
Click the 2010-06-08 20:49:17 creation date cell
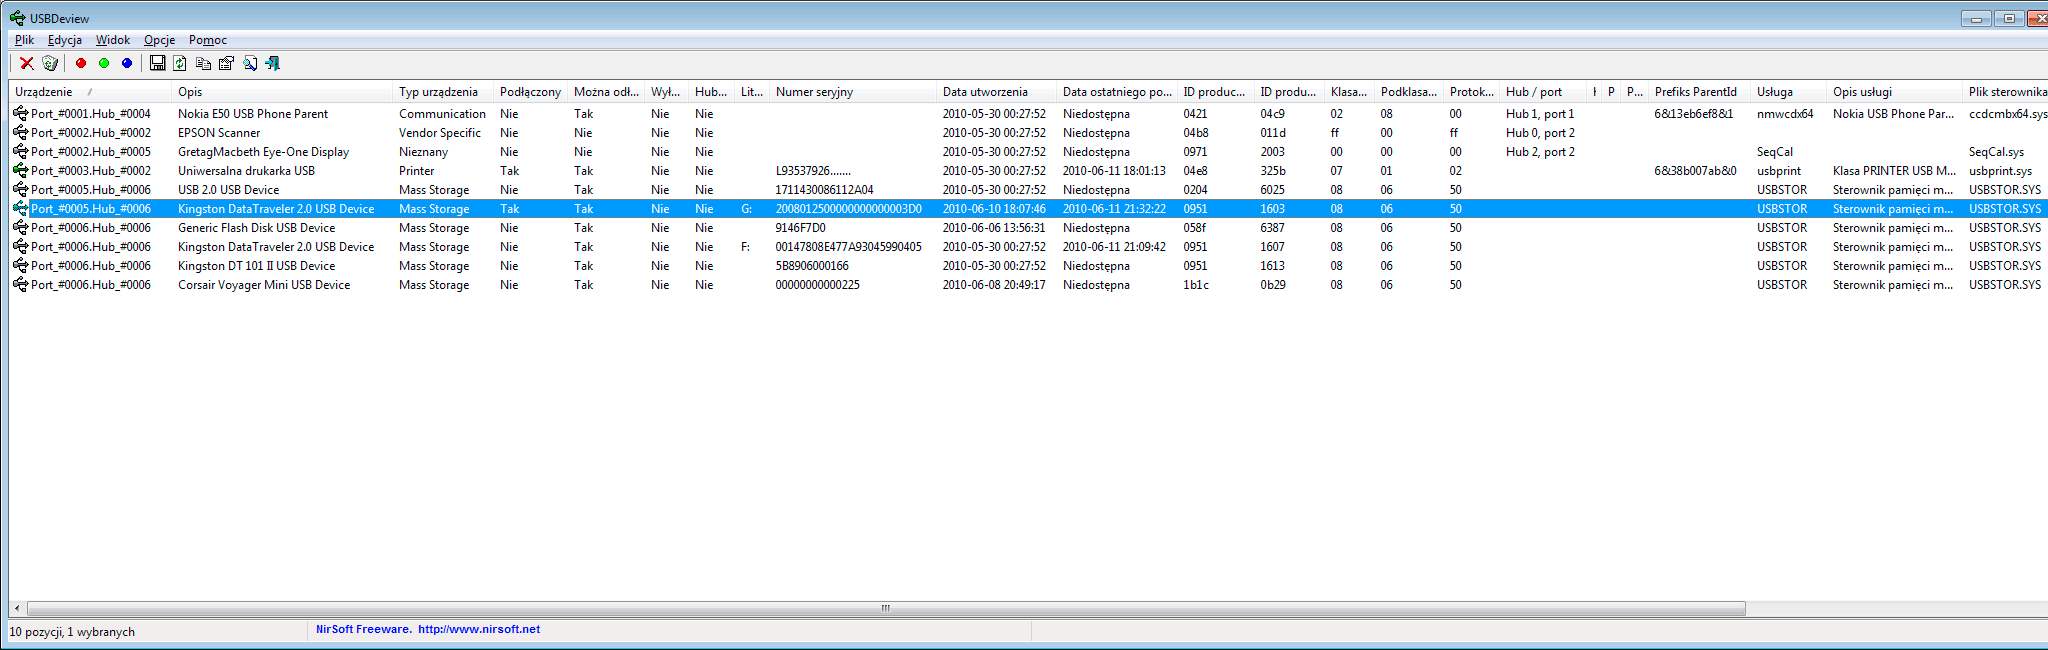tap(994, 285)
